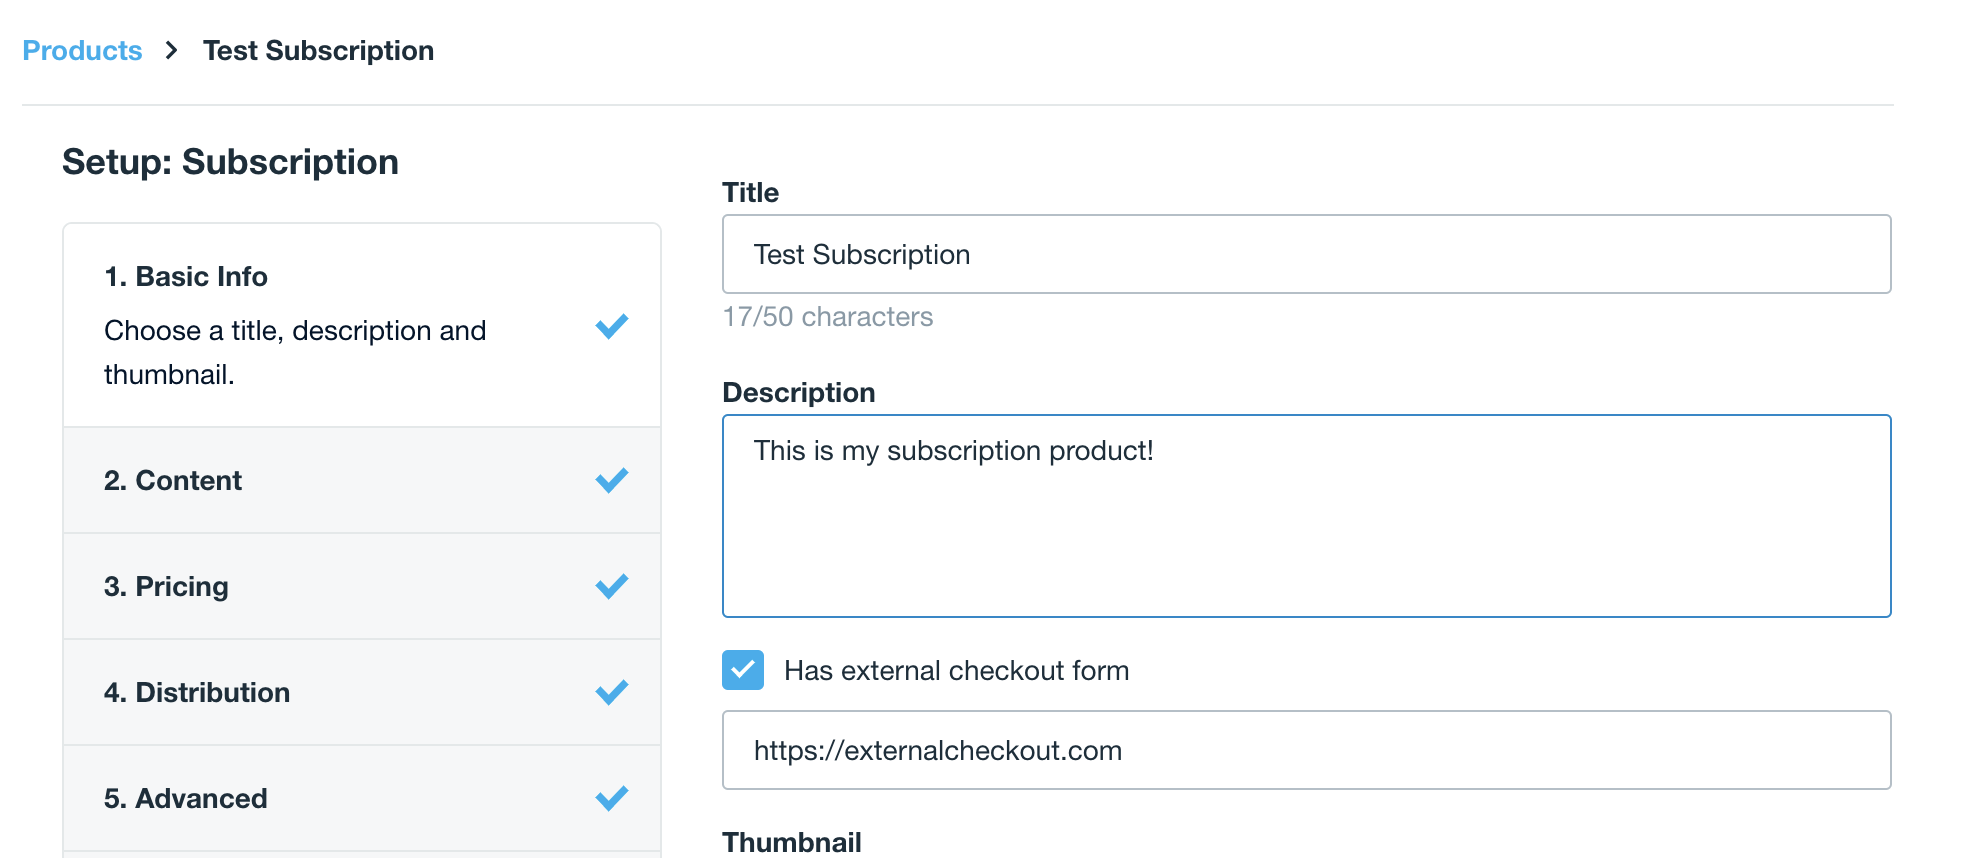Click the 17/50 characters counter text
Image resolution: width=1988 pixels, height=858 pixels.
(x=827, y=317)
